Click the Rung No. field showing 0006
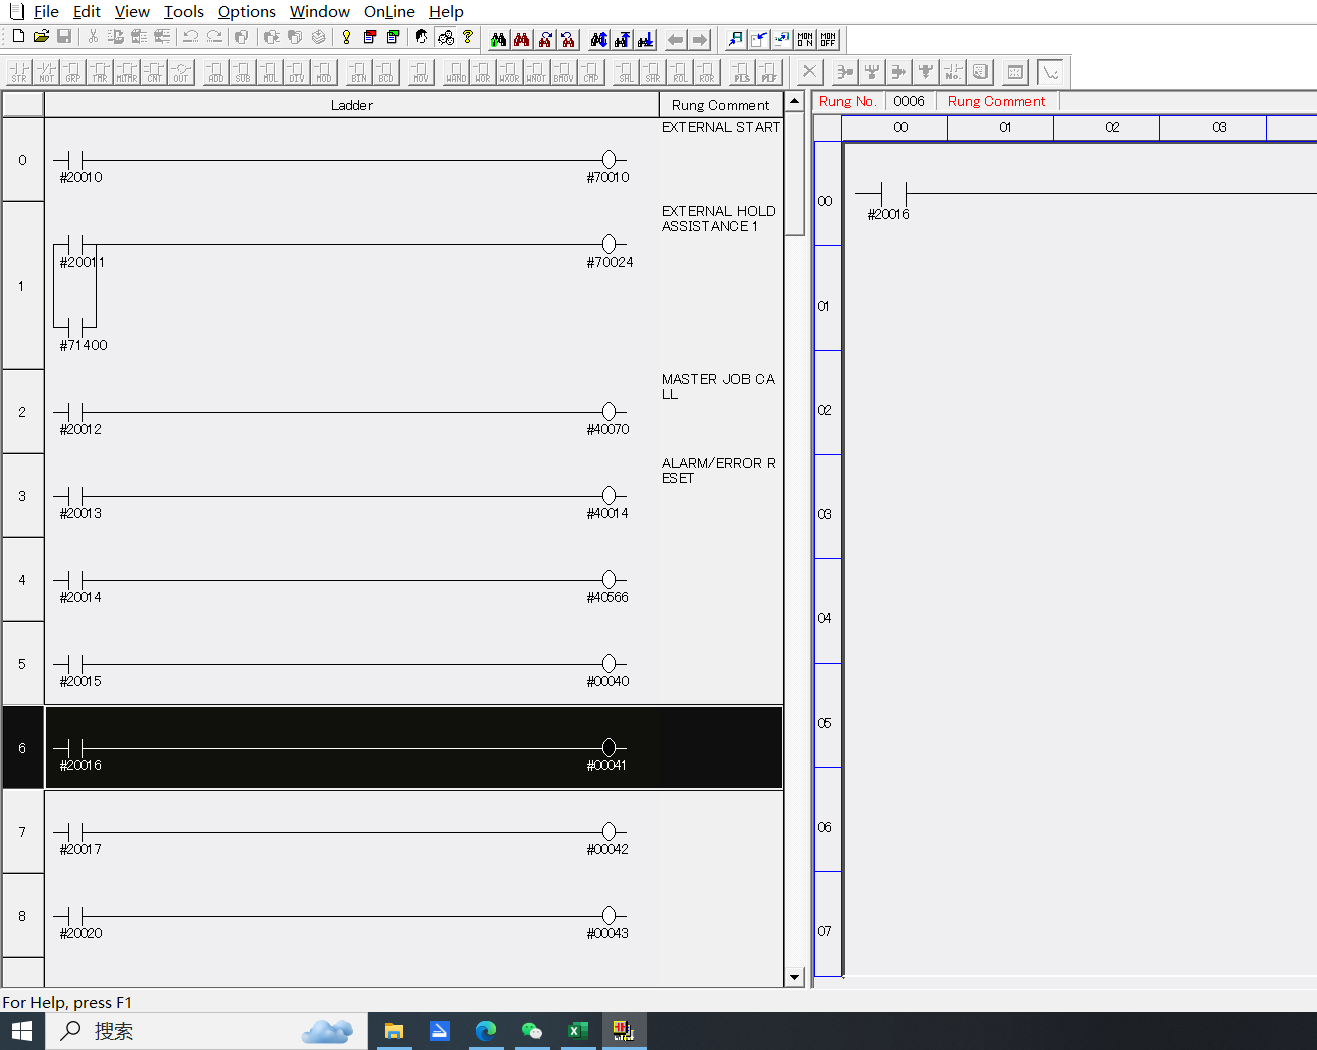 [909, 101]
